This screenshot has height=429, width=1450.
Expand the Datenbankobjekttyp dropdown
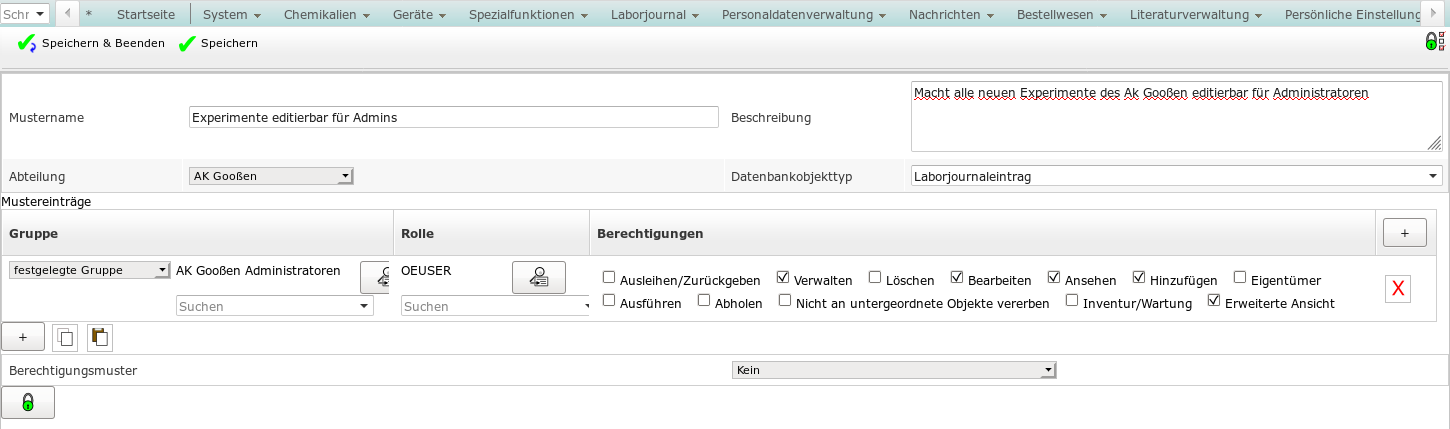[1176, 176]
